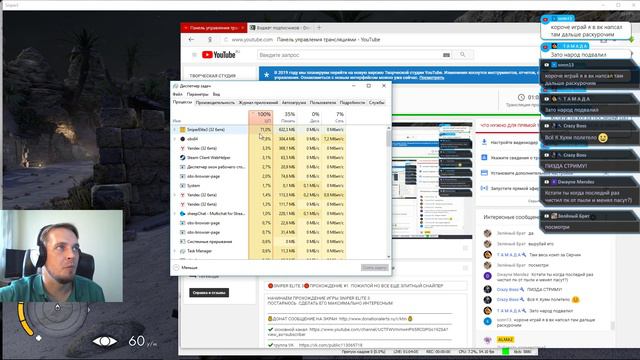The height and width of the screenshot is (360, 640).
Task: Click Dwayne Mendez's avatar in chat list
Action: click(487, 276)
